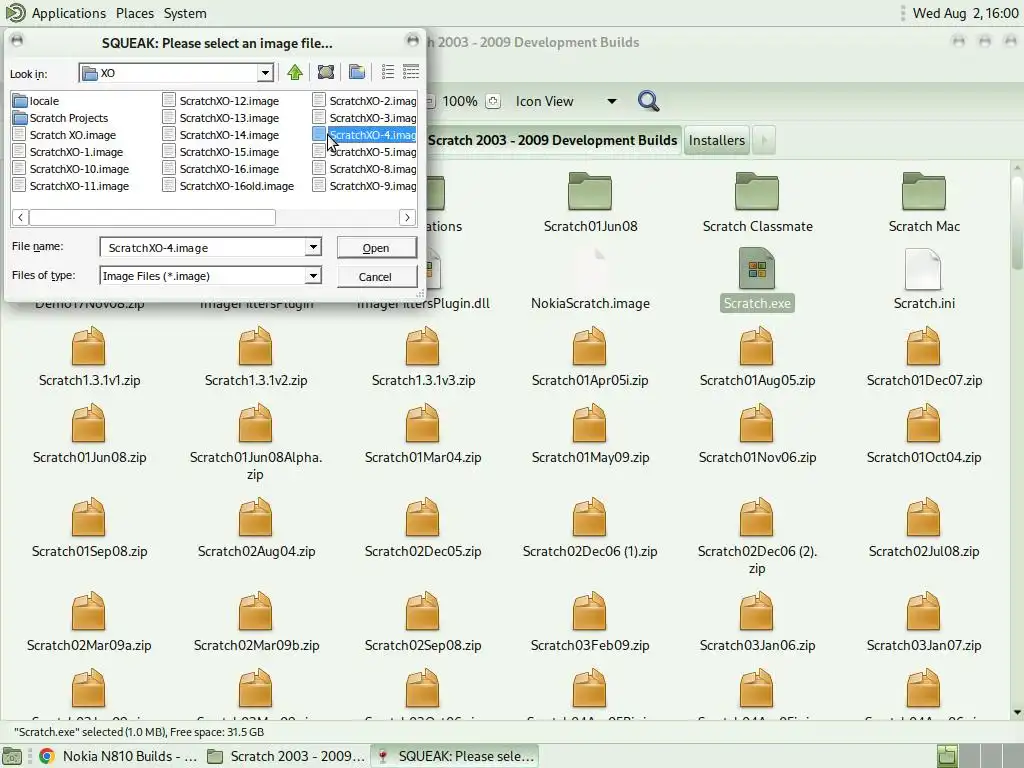The width and height of the screenshot is (1024, 768).
Task: Go up one folder level in SQUEAK dialog
Action: point(295,72)
